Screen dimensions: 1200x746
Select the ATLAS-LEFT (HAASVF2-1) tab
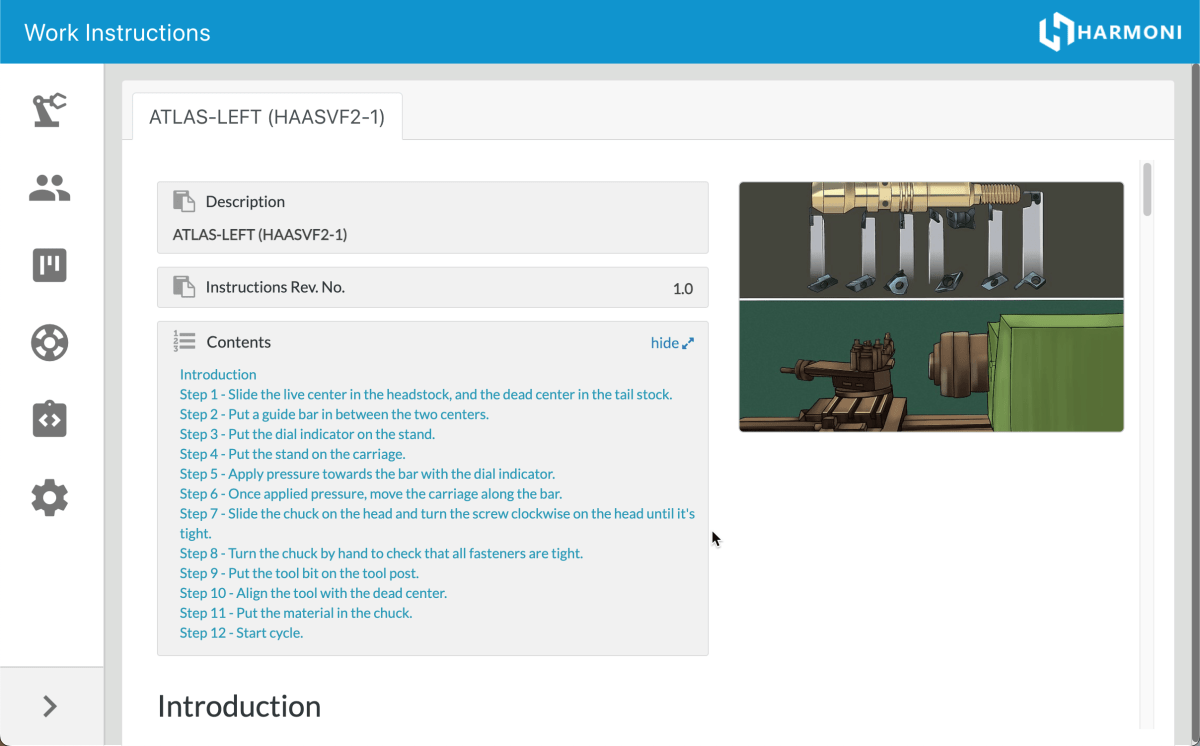[267, 117]
